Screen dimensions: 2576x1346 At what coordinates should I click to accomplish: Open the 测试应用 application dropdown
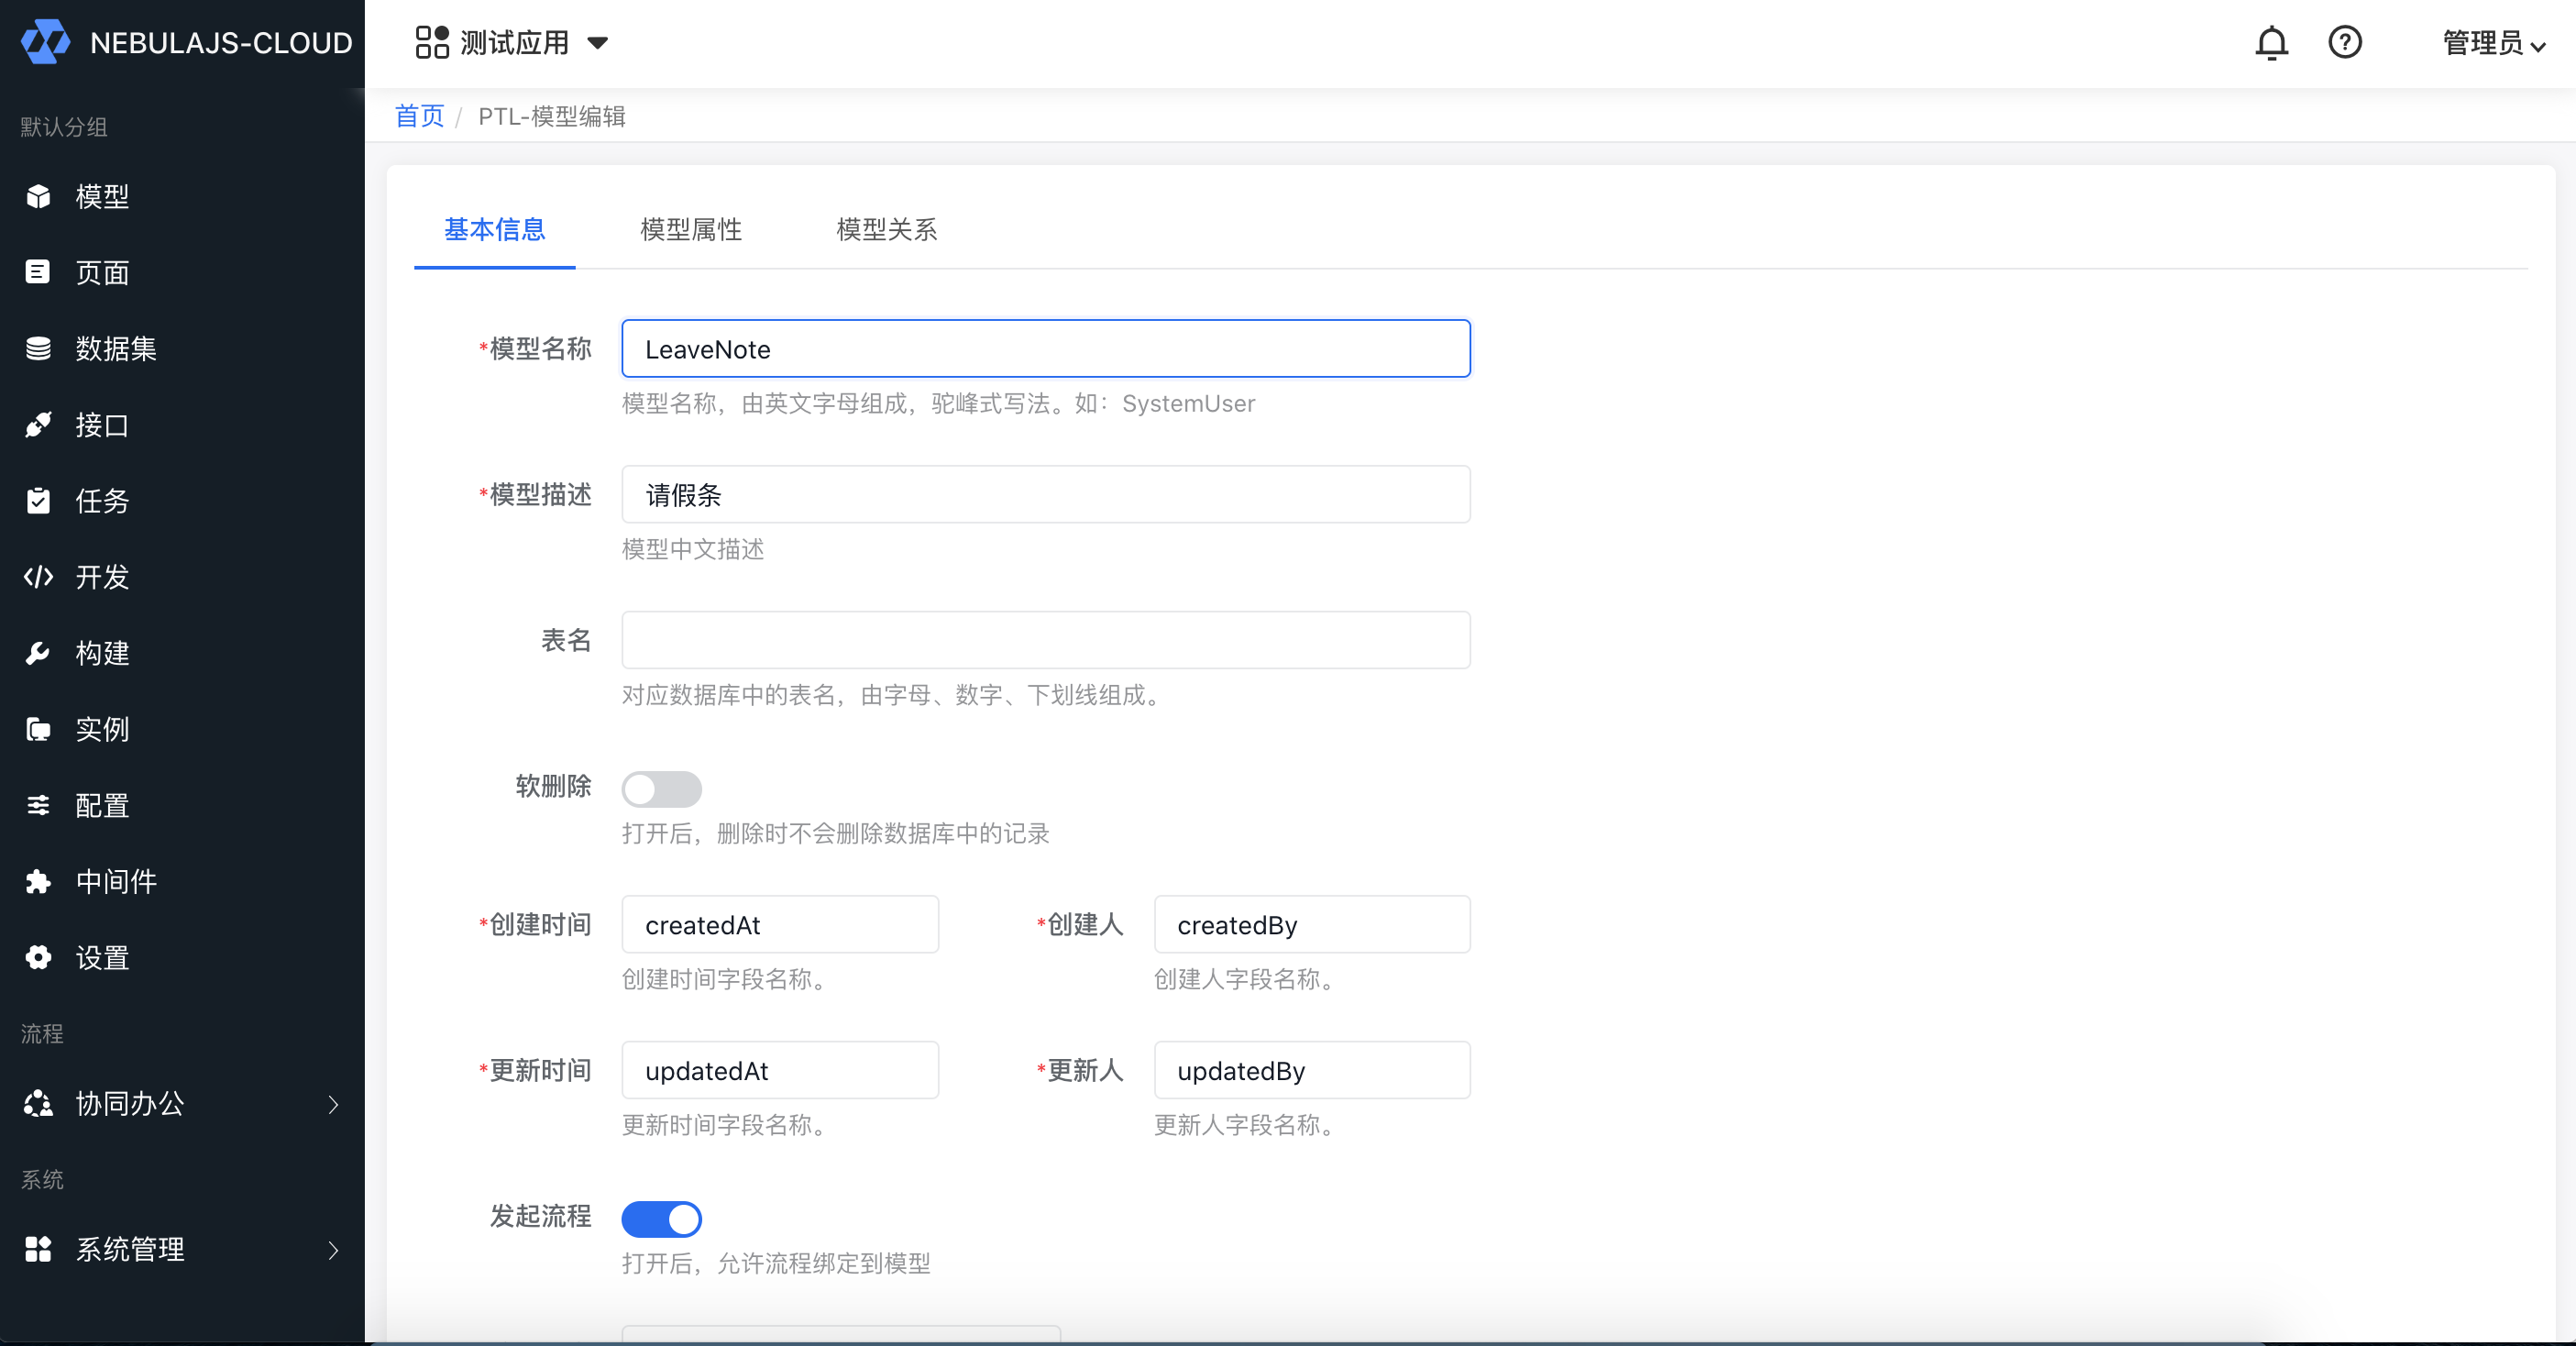(x=512, y=43)
